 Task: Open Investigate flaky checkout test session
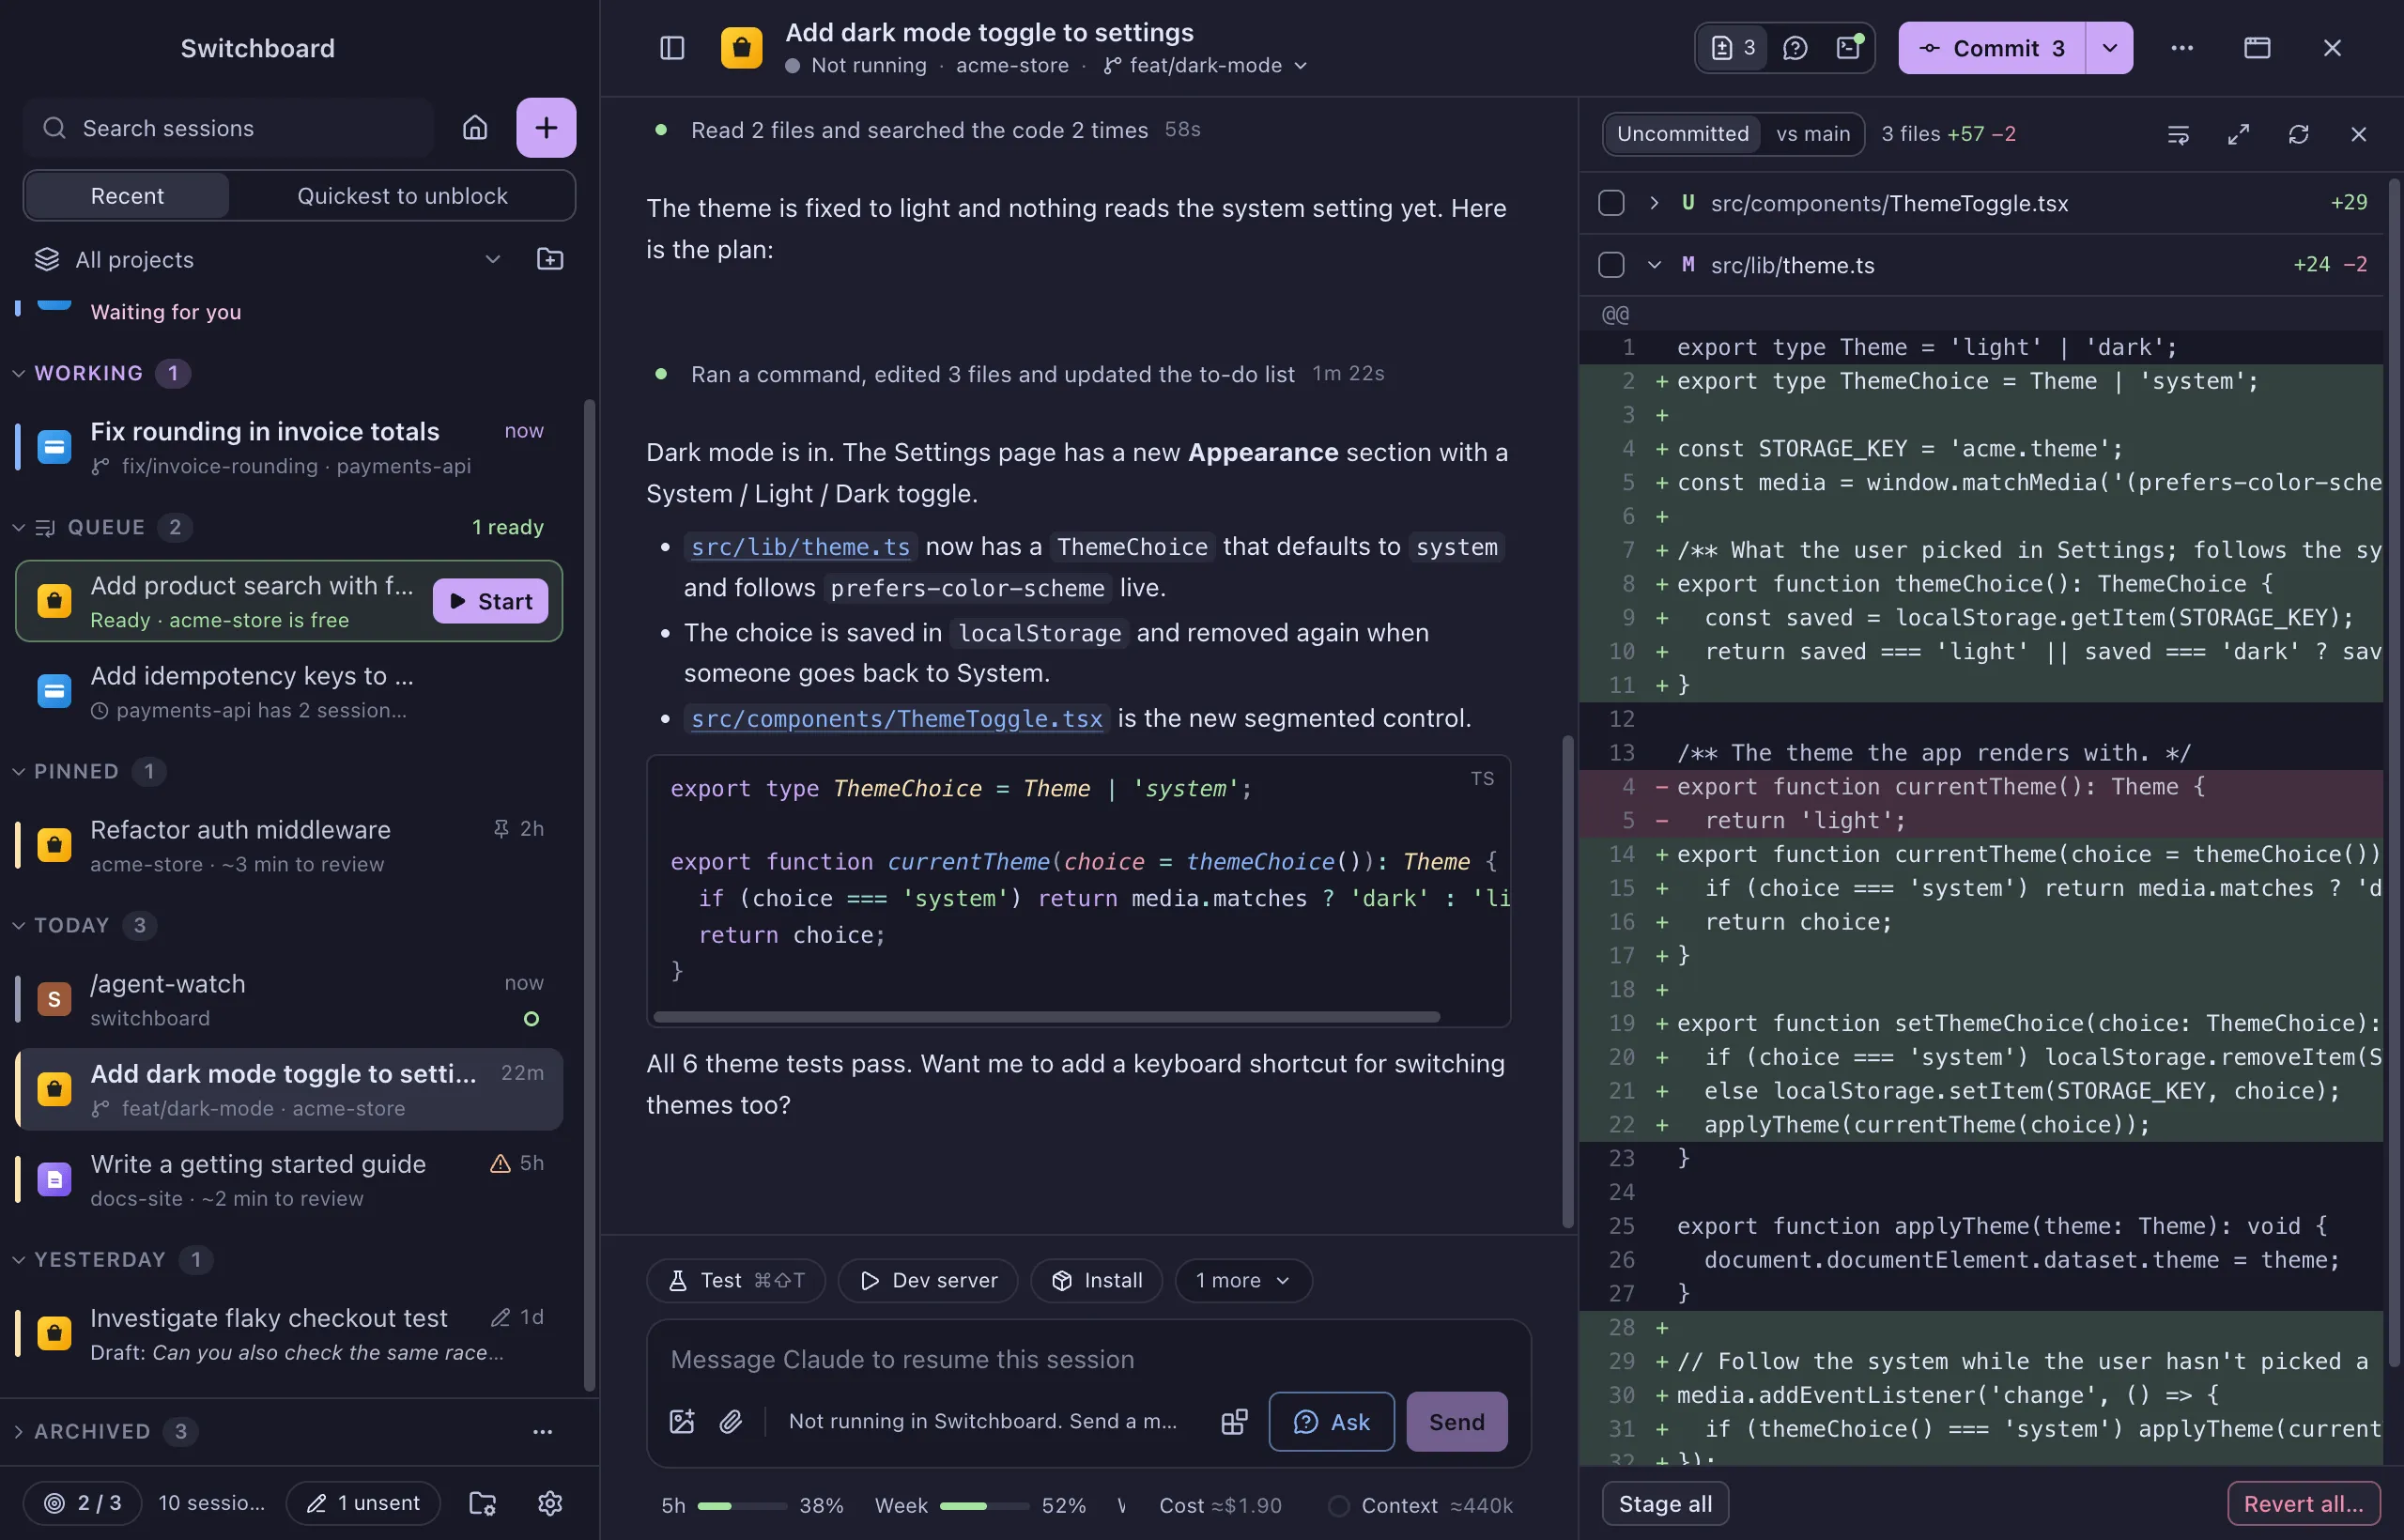pyautogui.click(x=289, y=1334)
